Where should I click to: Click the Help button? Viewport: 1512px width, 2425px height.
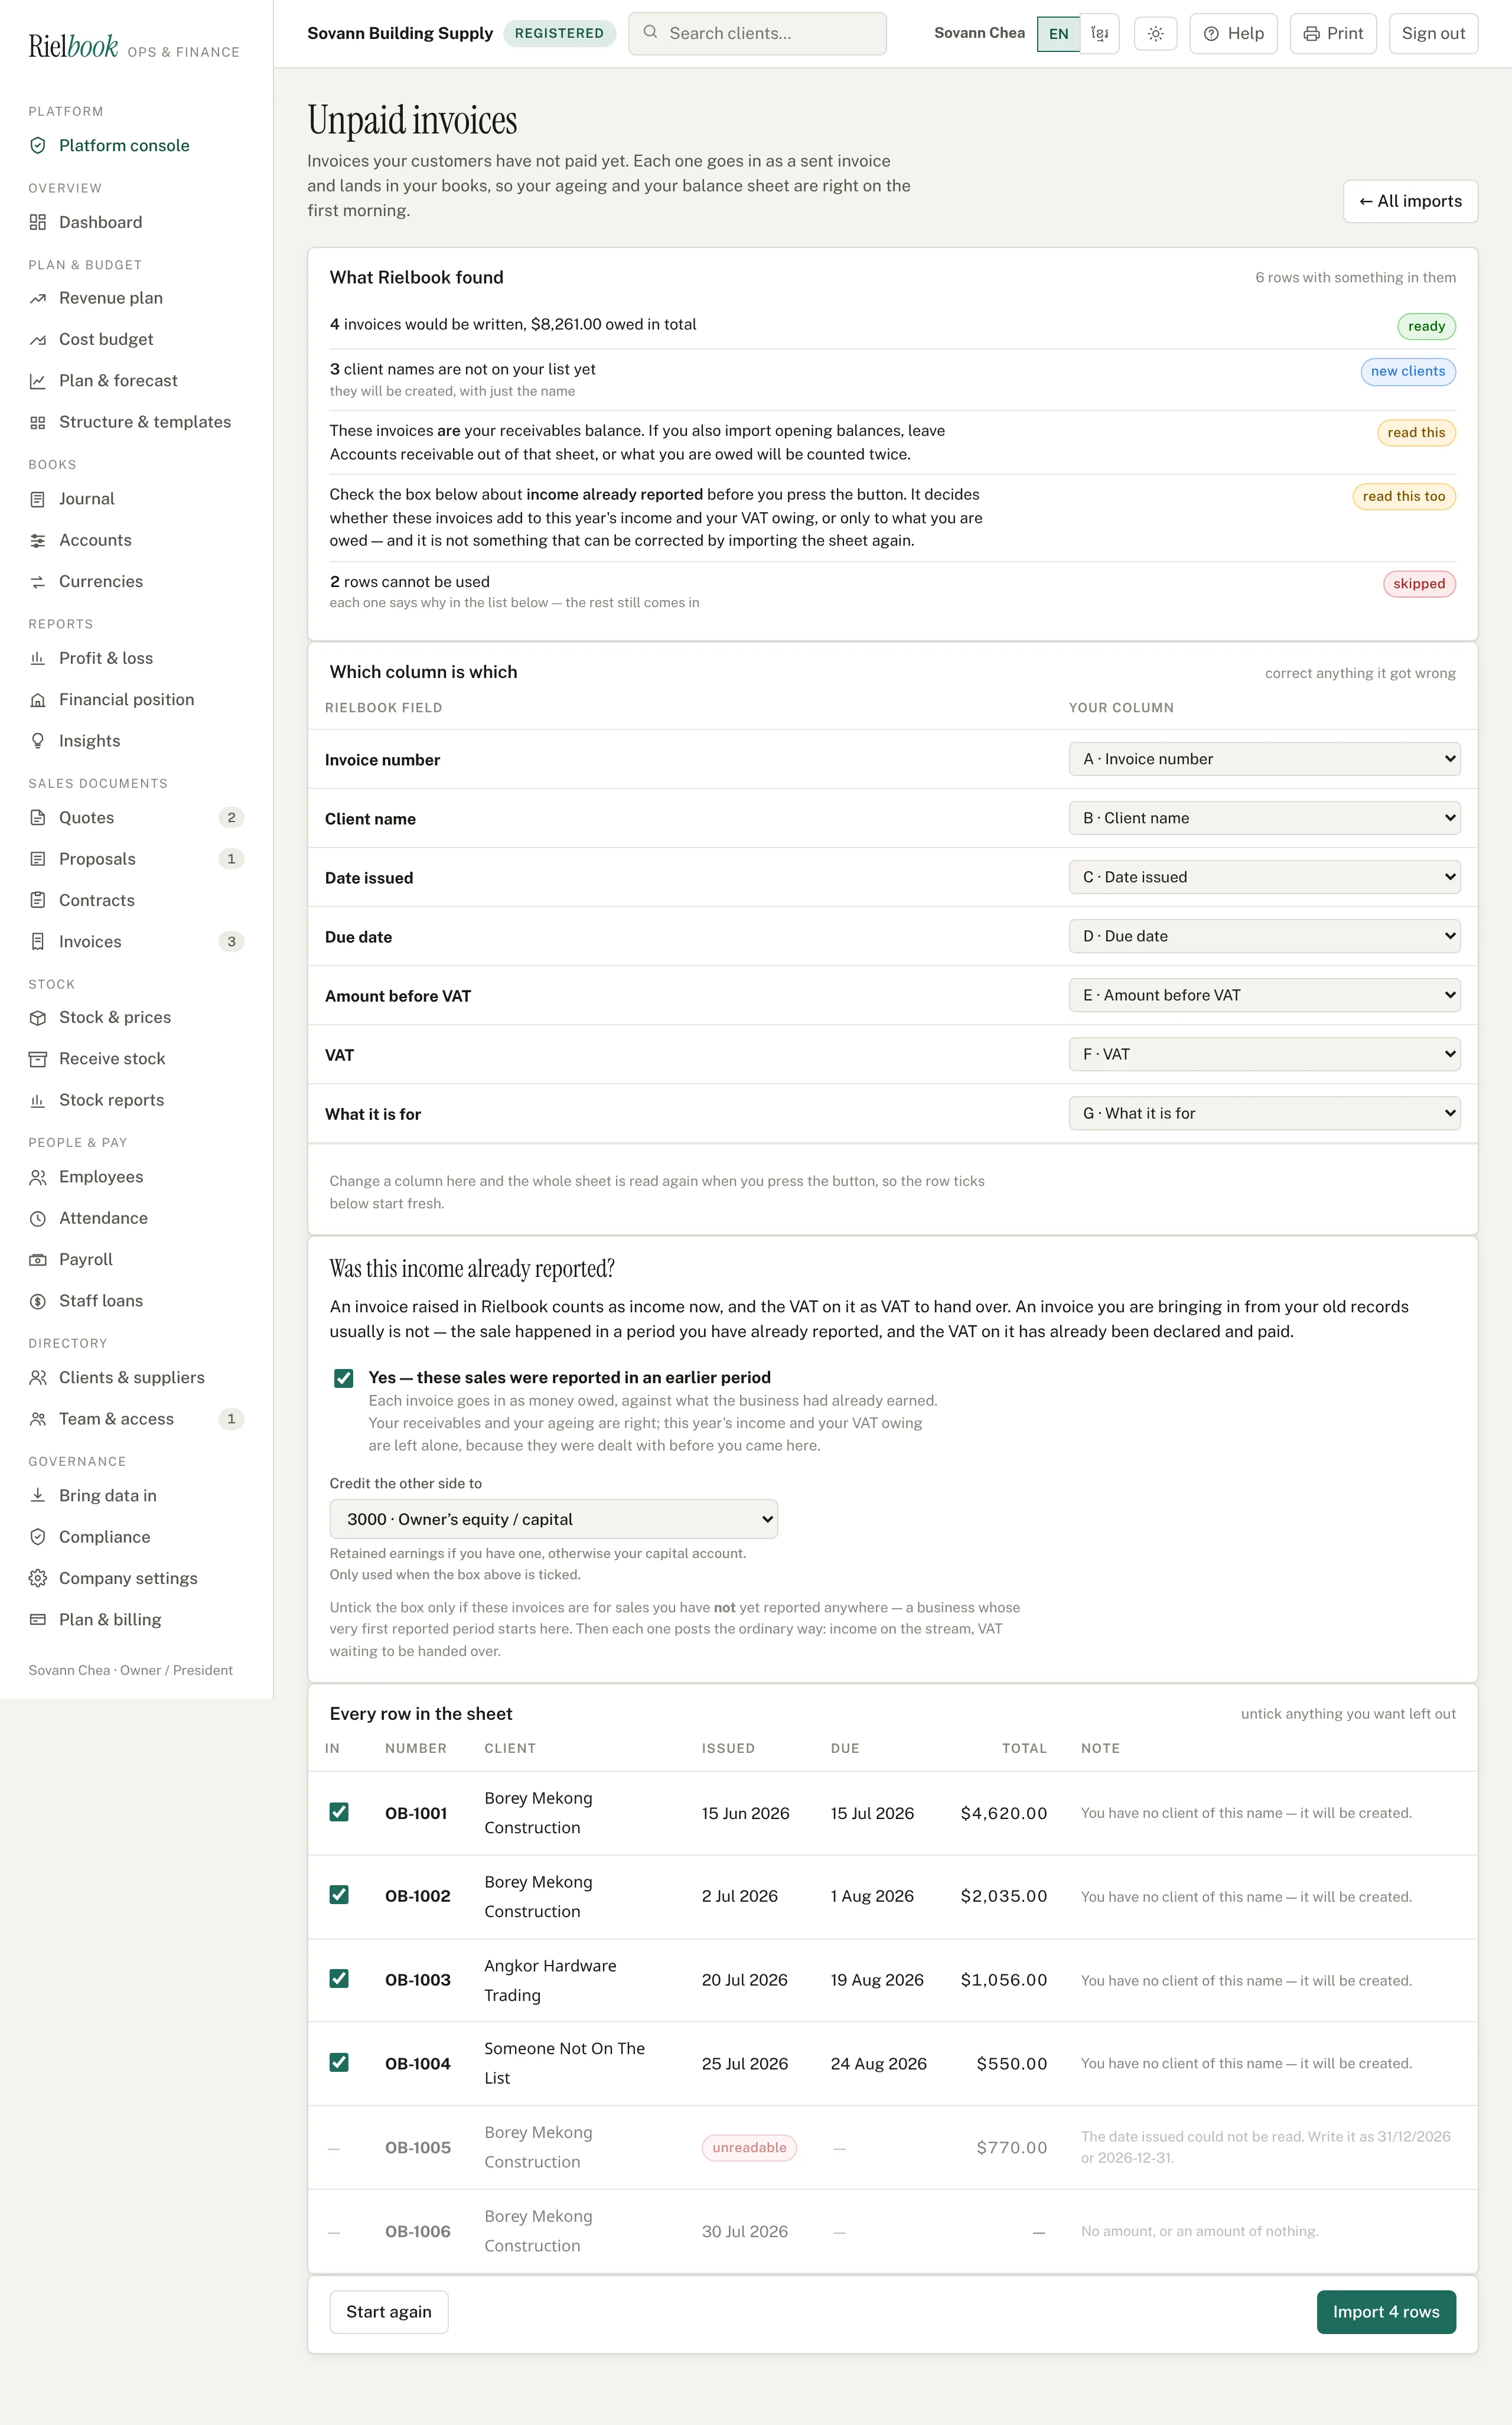(1233, 34)
